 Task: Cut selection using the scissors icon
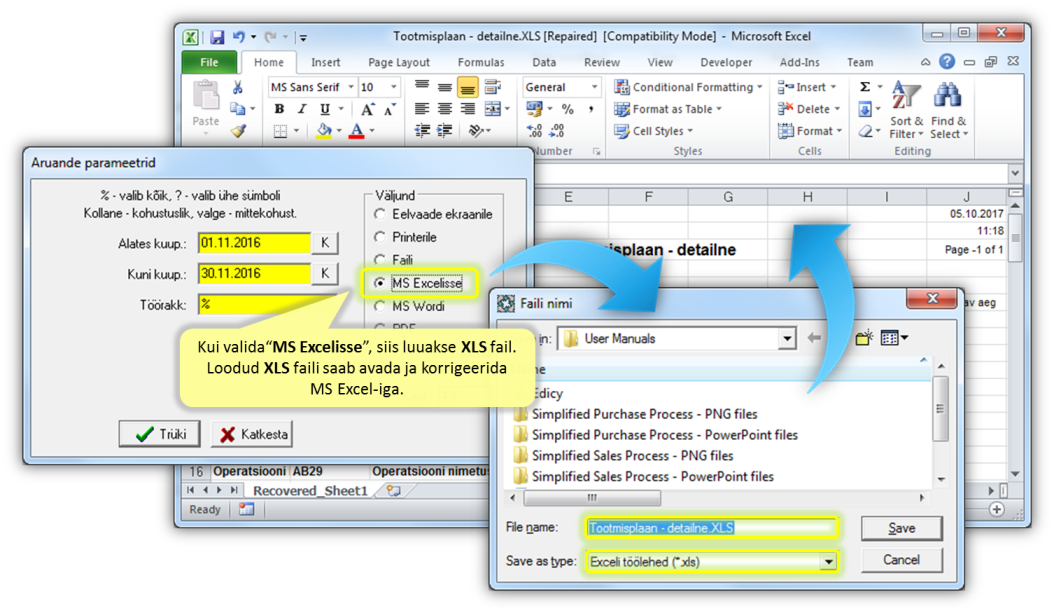coord(237,87)
